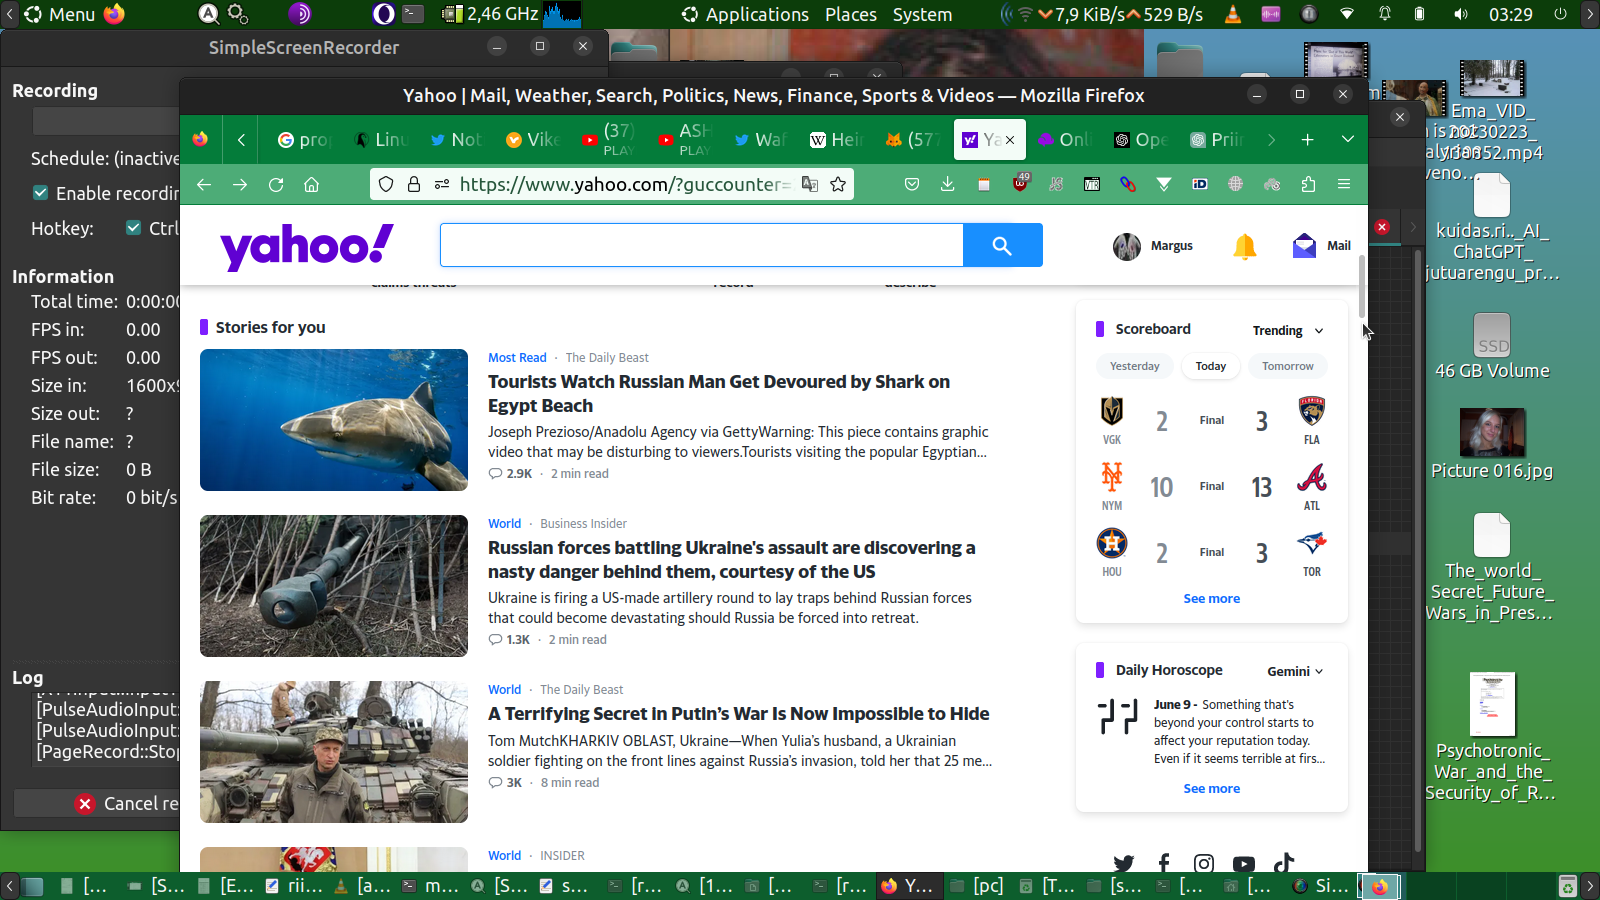Viewport: 1600px width, 900px height.
Task: Expand the Trending scoreboard dropdown
Action: pyautogui.click(x=1288, y=331)
